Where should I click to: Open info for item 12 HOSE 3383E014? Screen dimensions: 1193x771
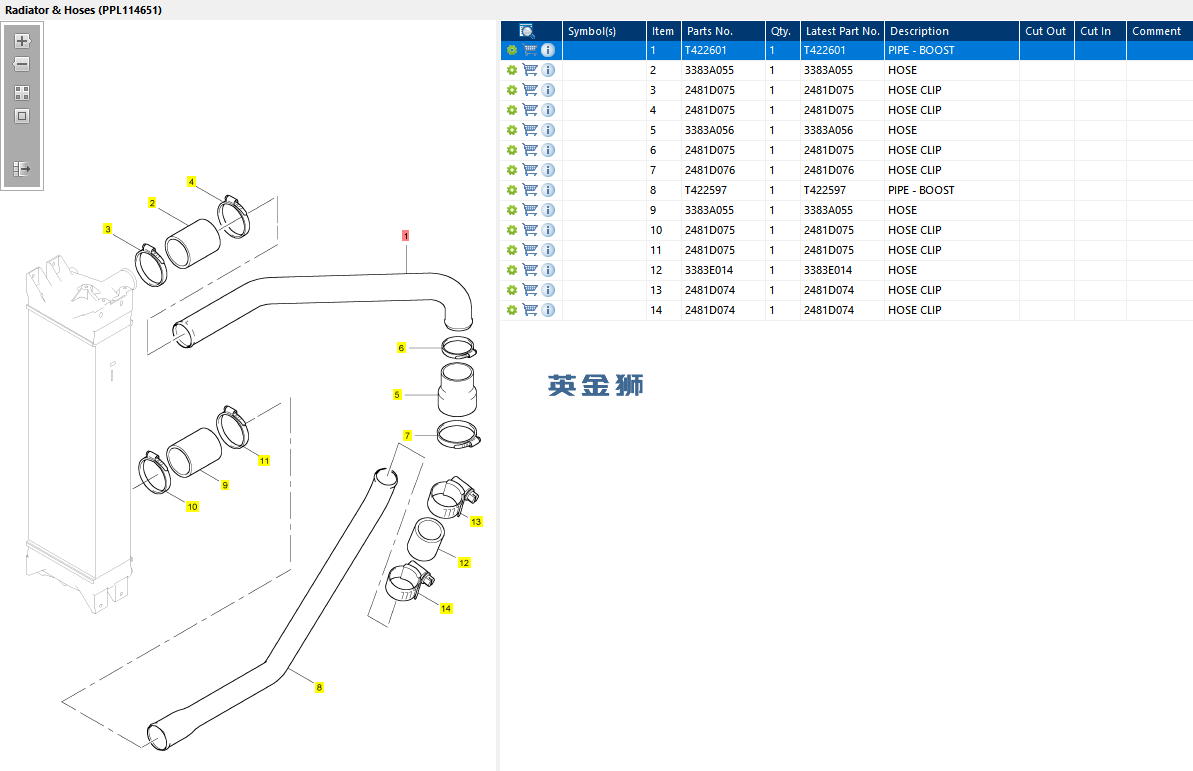coord(548,270)
